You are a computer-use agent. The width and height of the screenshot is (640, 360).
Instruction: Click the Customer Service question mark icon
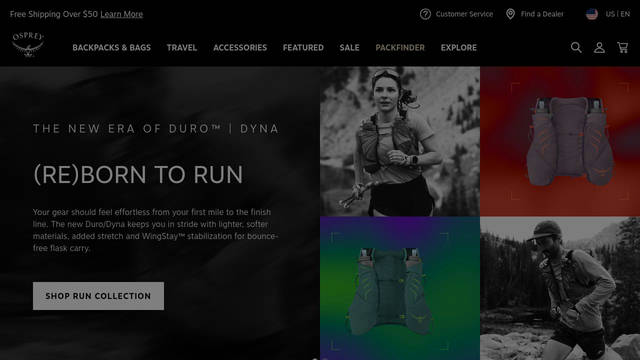click(425, 14)
